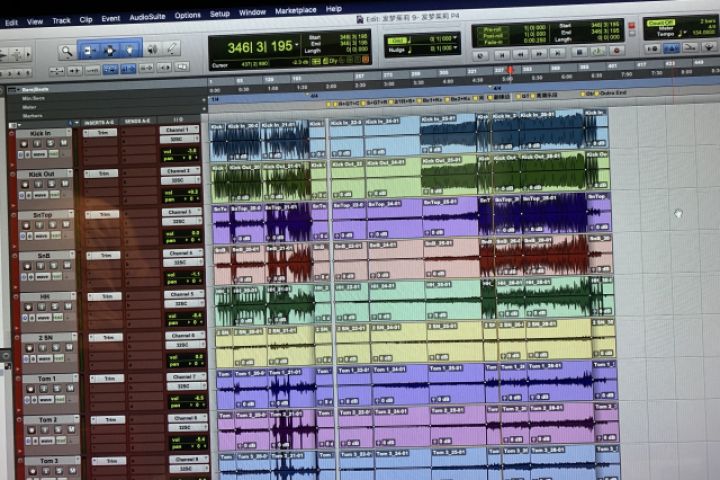
Task: Open the Marketplace menu
Action: tap(296, 11)
